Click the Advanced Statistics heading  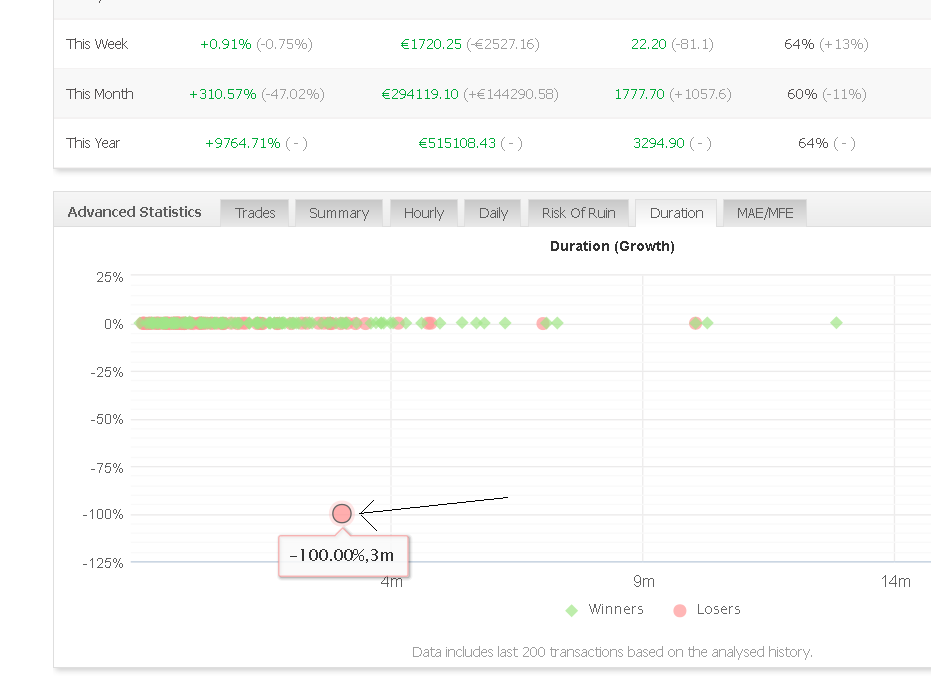coord(134,212)
